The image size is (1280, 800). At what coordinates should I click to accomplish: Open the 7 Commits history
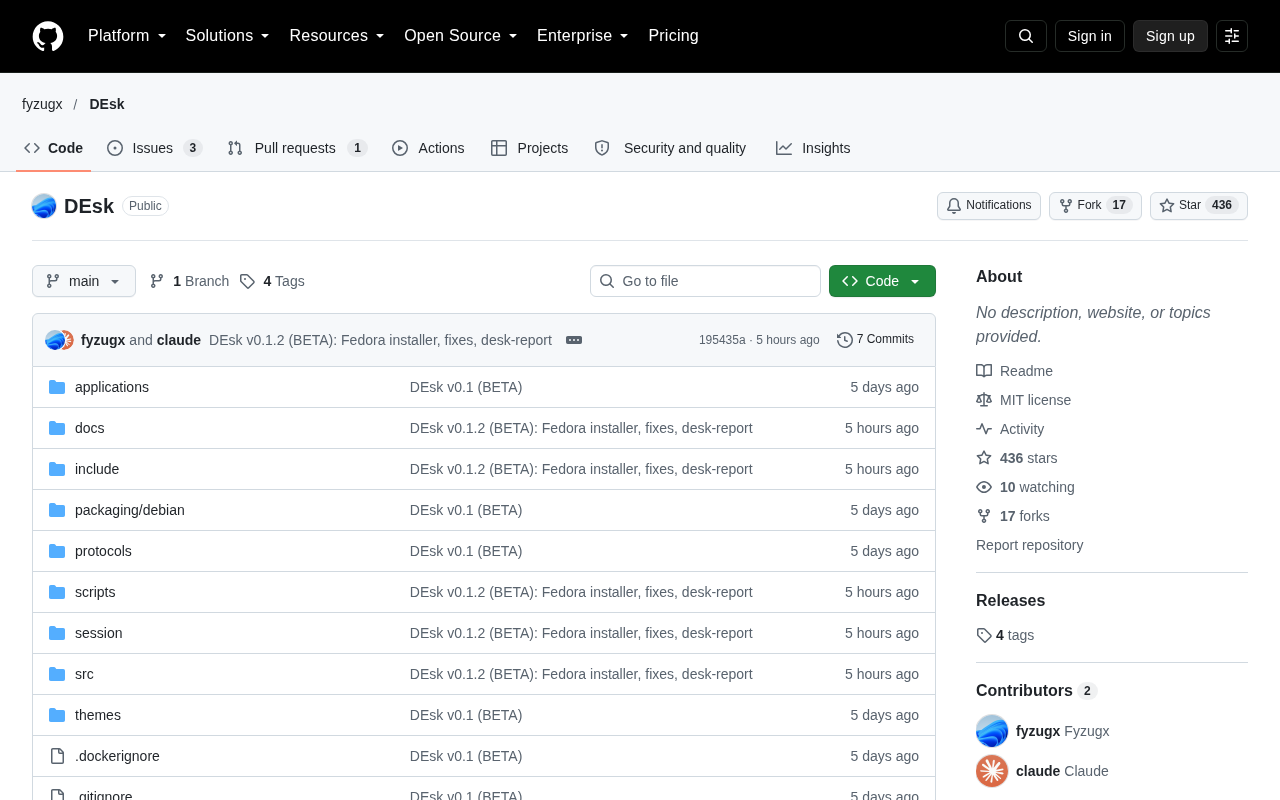point(875,340)
